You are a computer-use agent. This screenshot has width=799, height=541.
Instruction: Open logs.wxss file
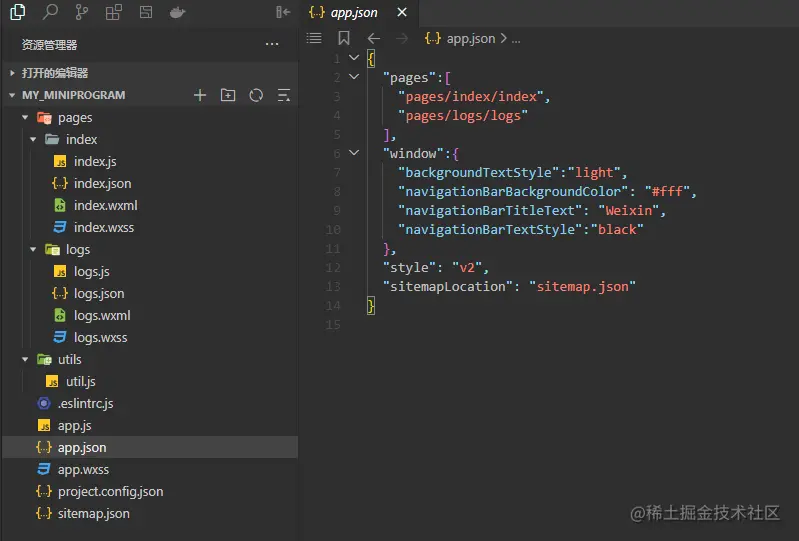click(100, 337)
